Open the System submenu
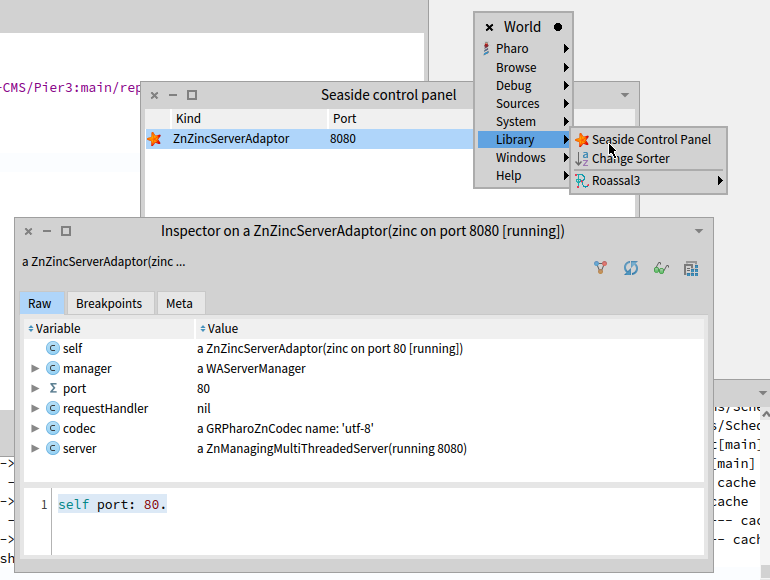Image resolution: width=770 pixels, height=580 pixels. point(523,121)
